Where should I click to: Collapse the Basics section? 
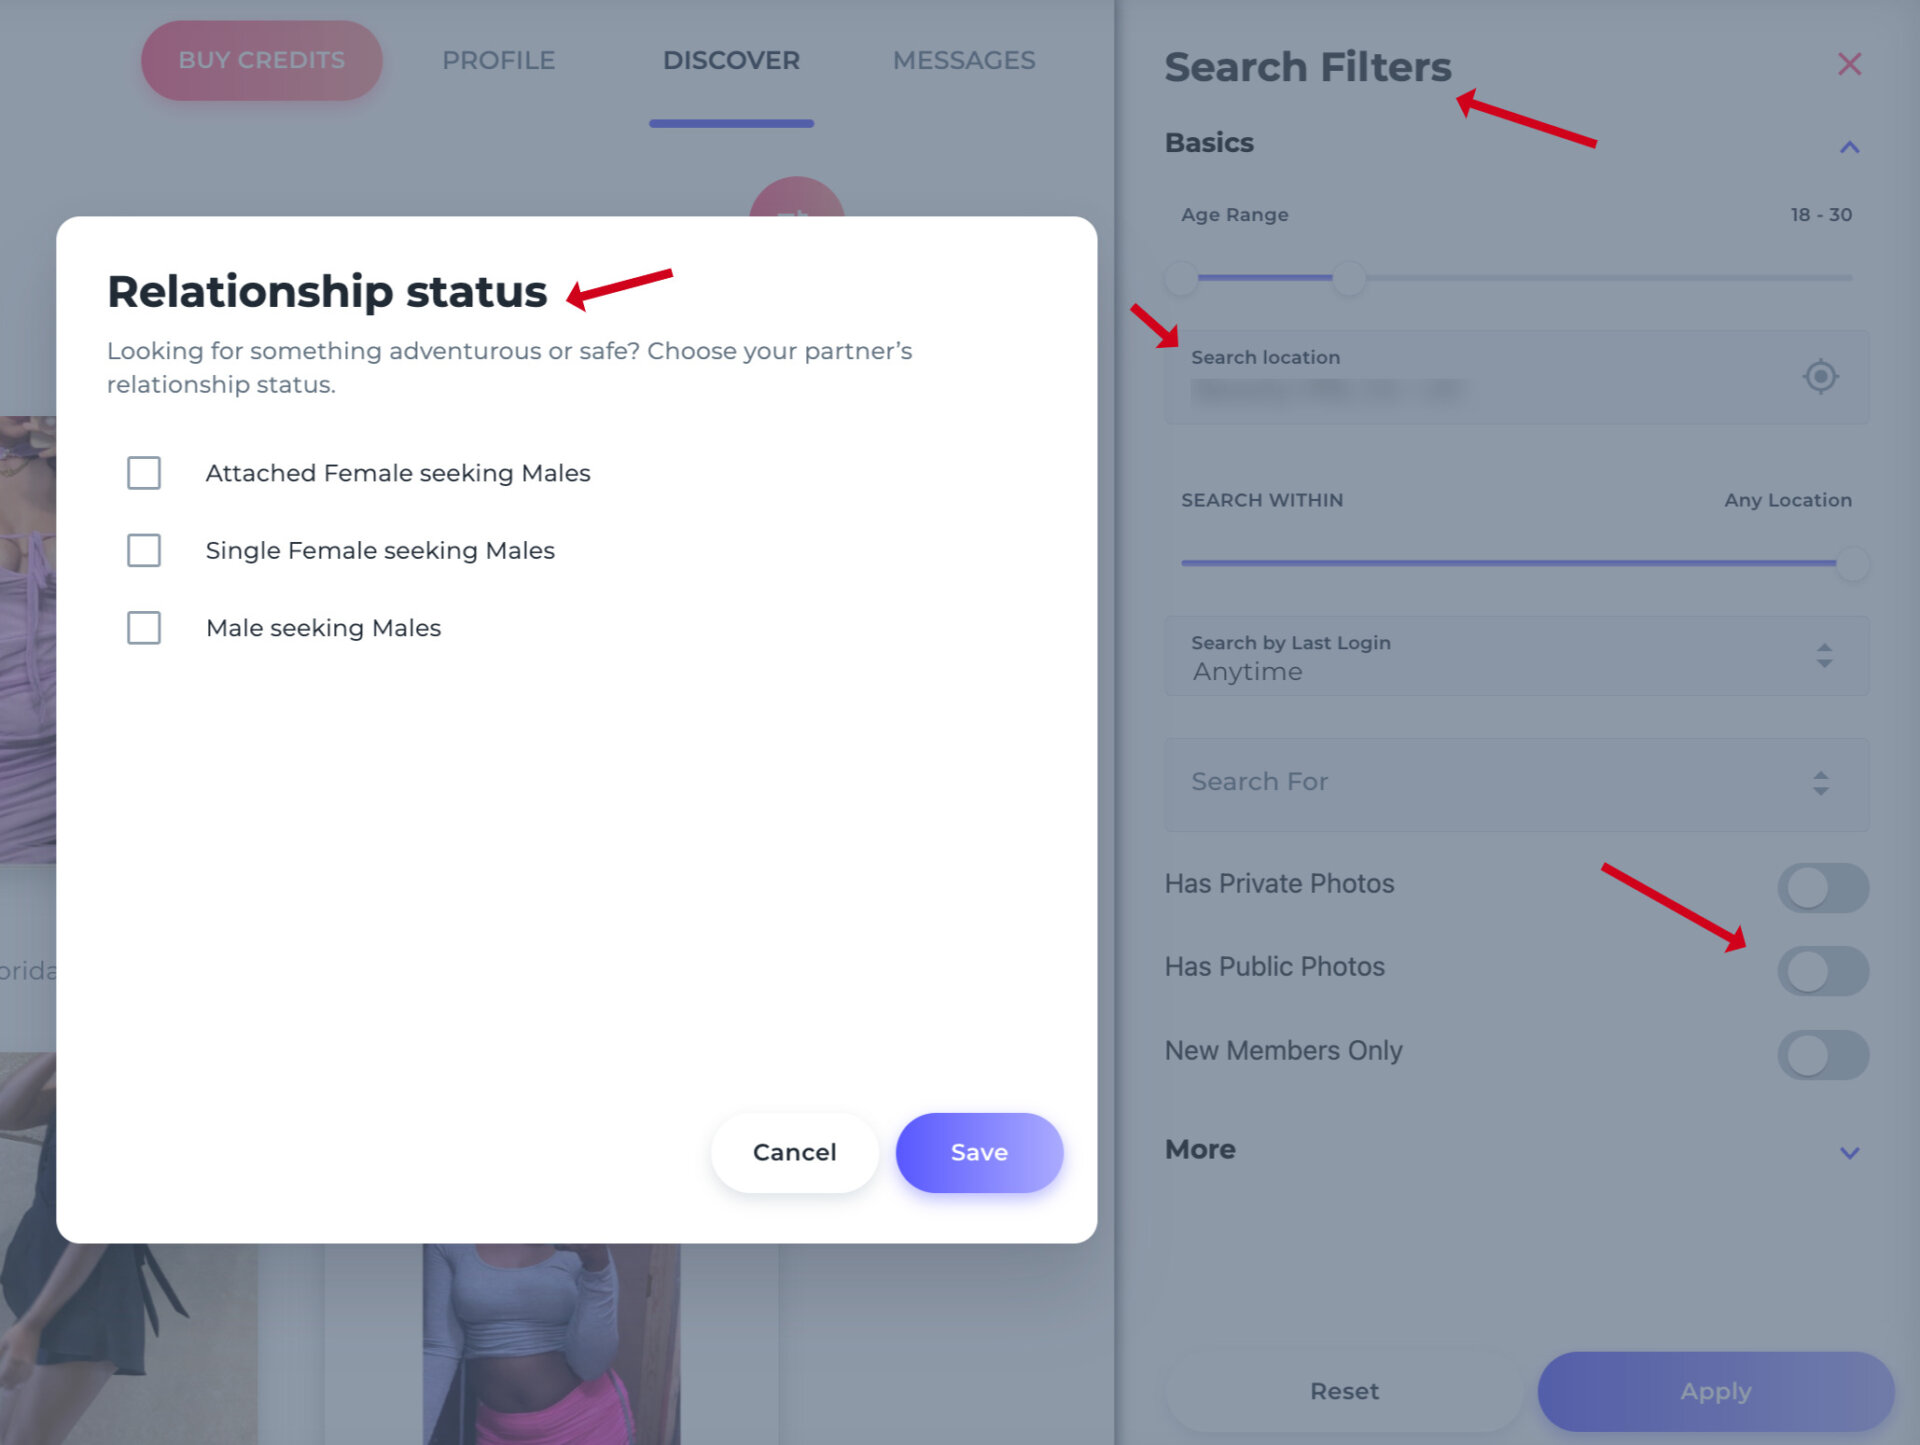tap(1849, 147)
